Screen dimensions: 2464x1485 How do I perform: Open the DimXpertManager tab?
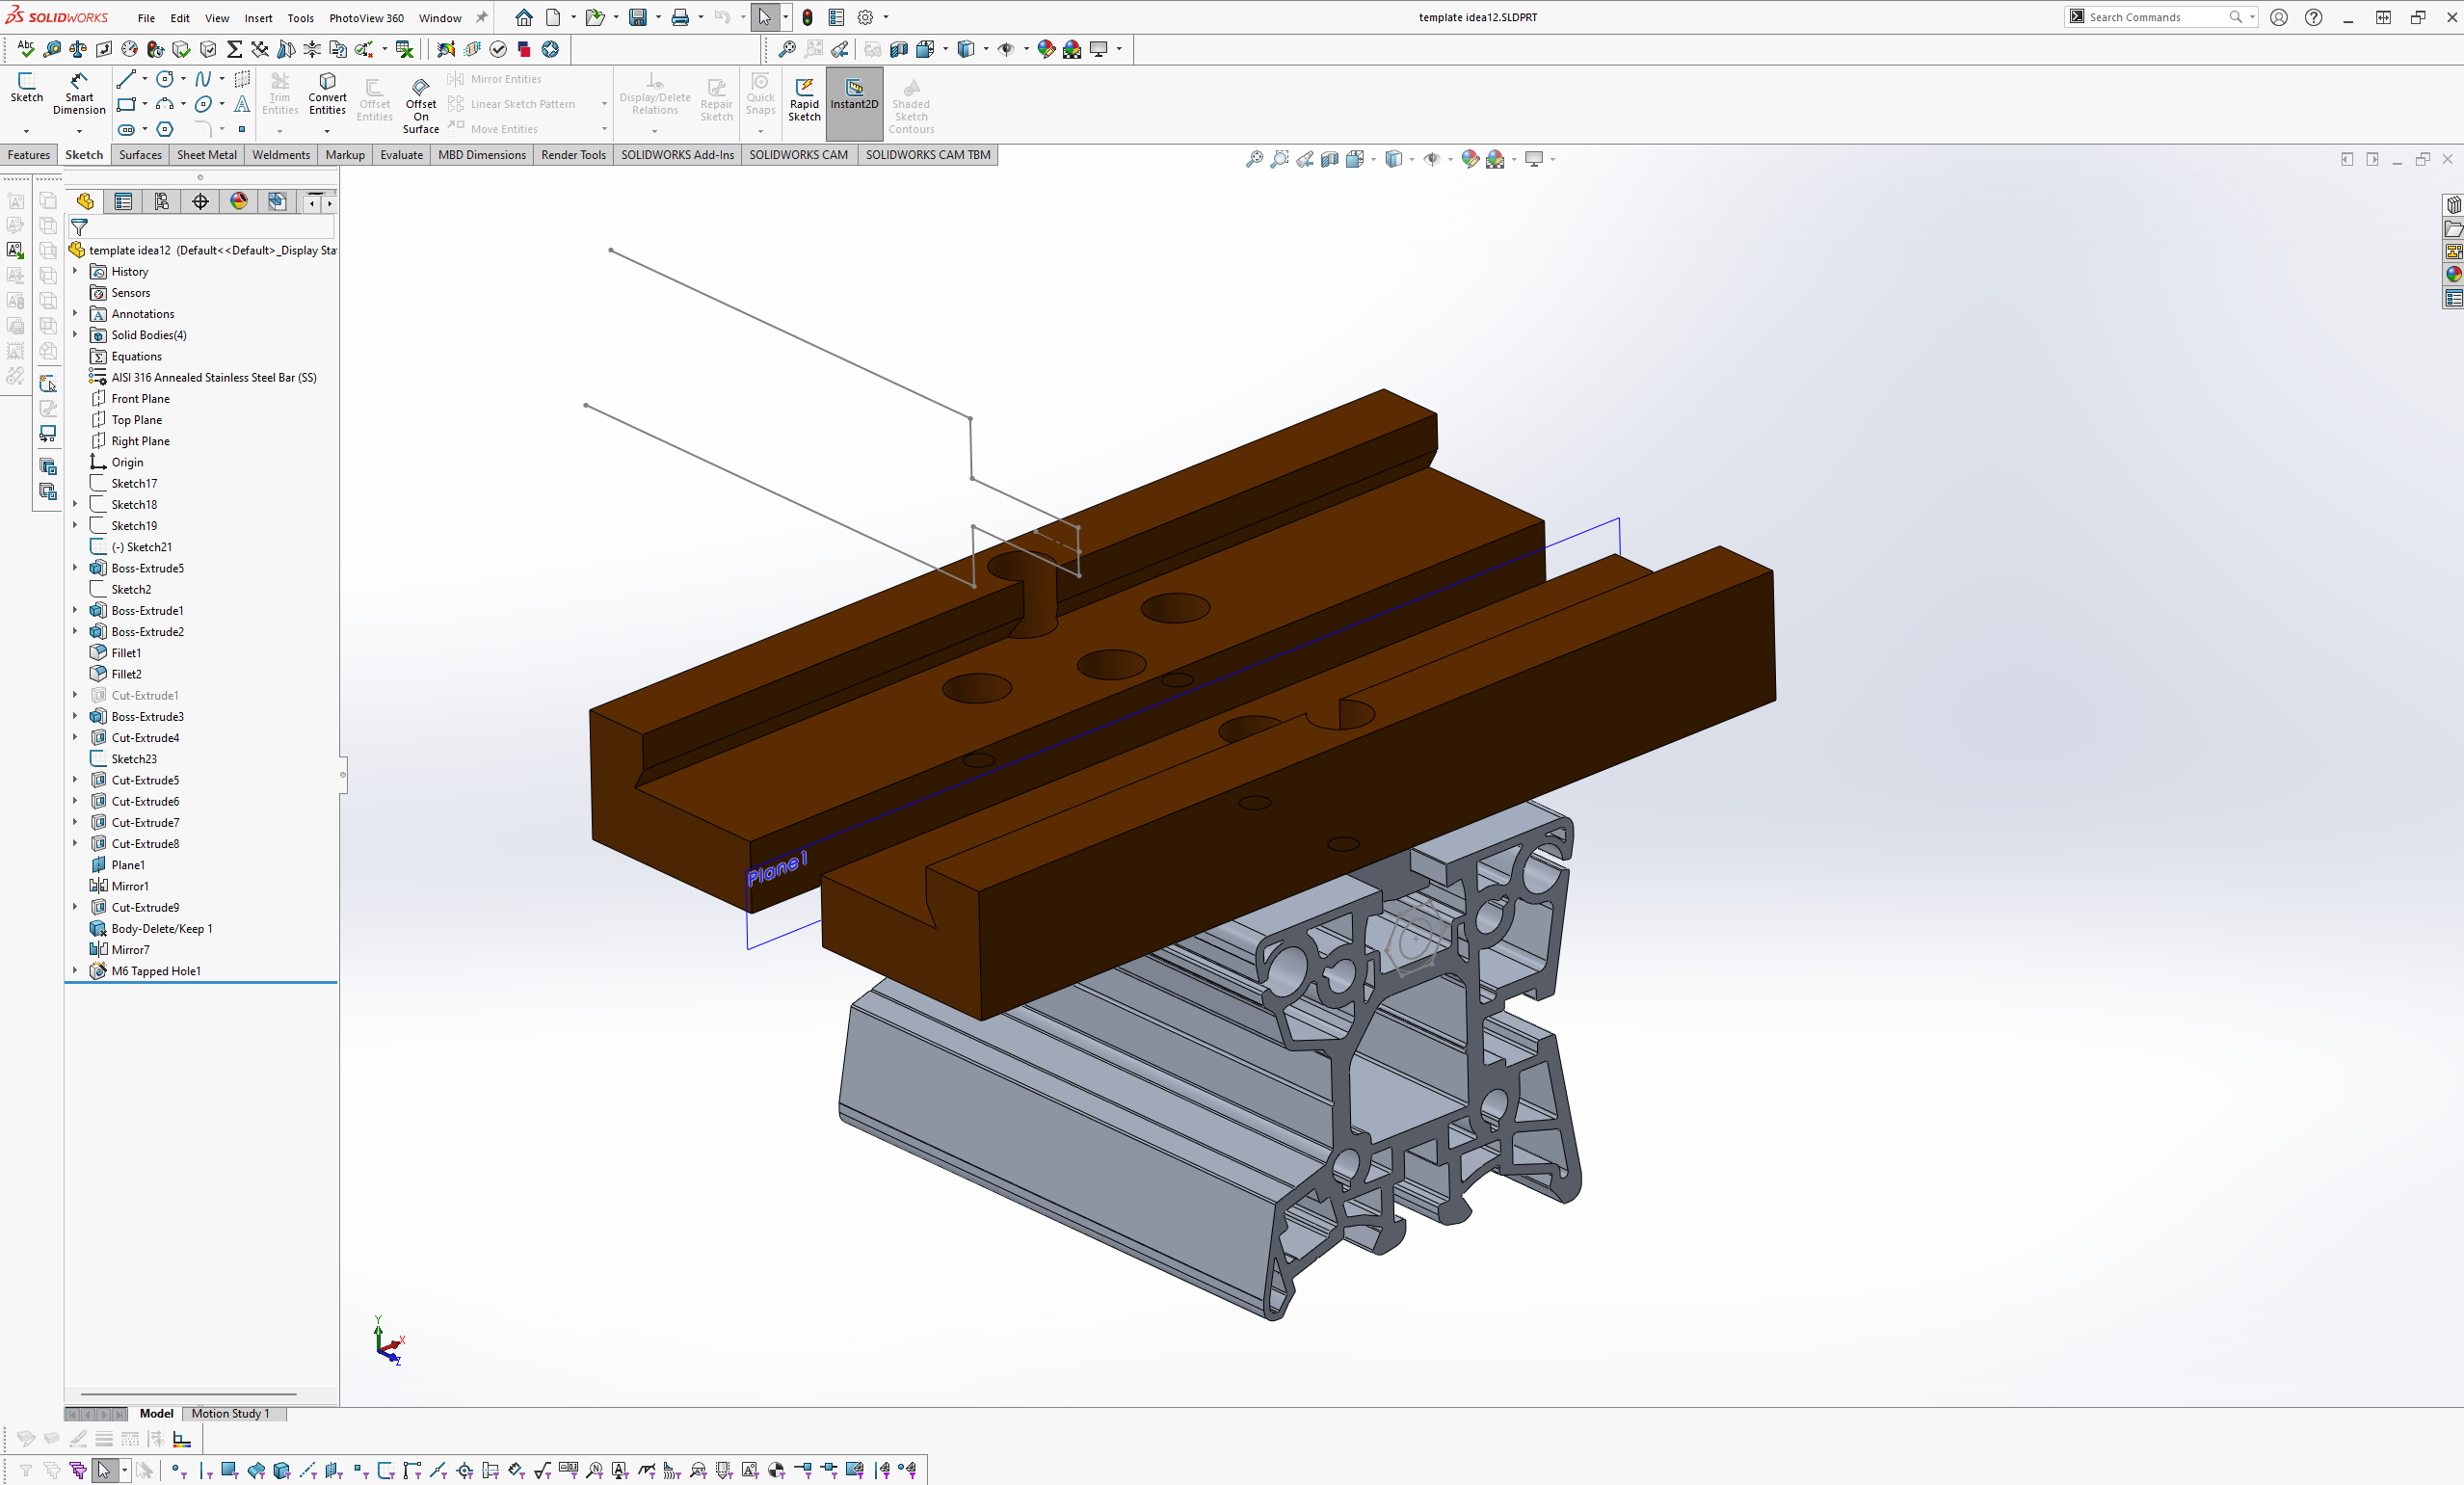[200, 202]
